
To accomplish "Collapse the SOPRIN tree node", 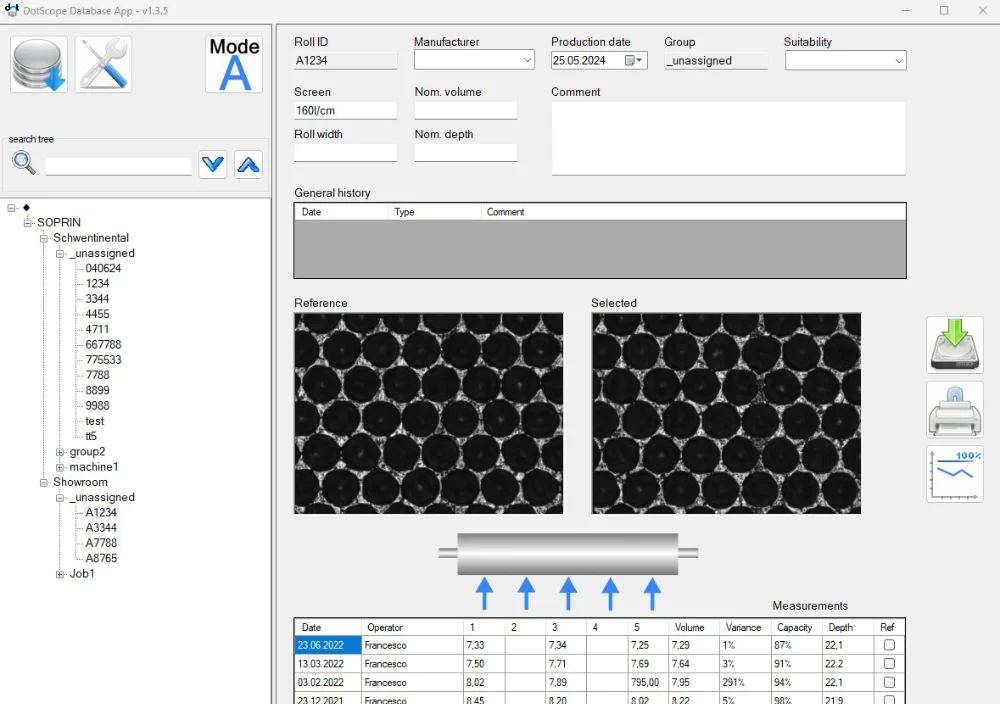I will 27,223.
